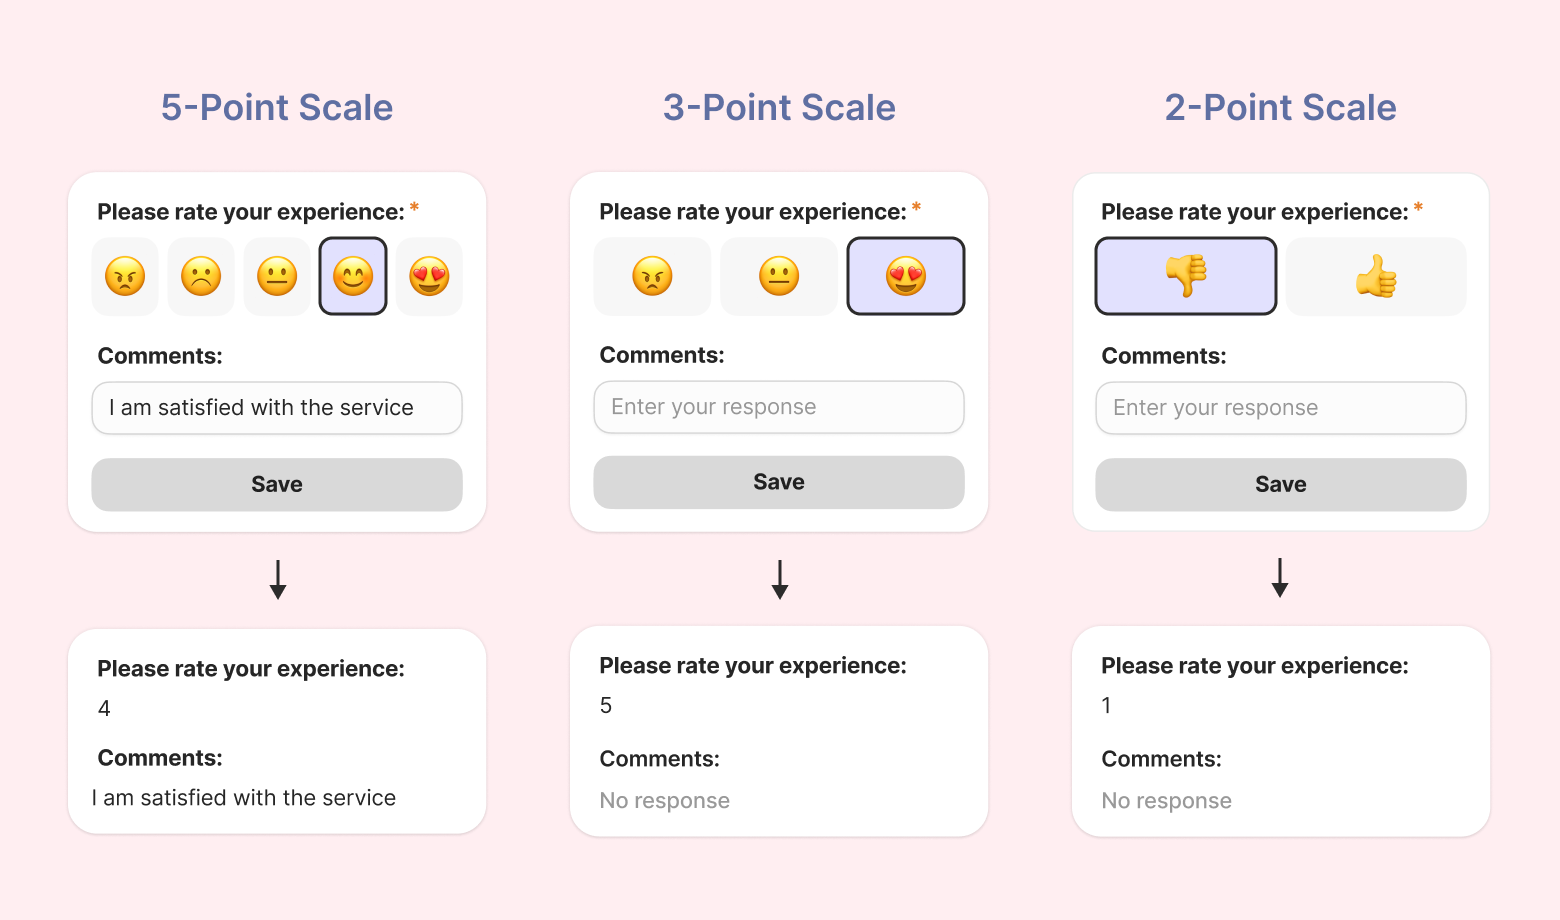Choose heart-eyes face in 3-Point Scale
1560x920 pixels.
click(906, 276)
